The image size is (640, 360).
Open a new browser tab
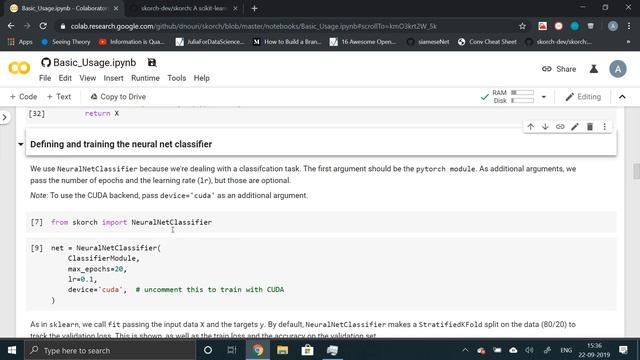(x=254, y=8)
